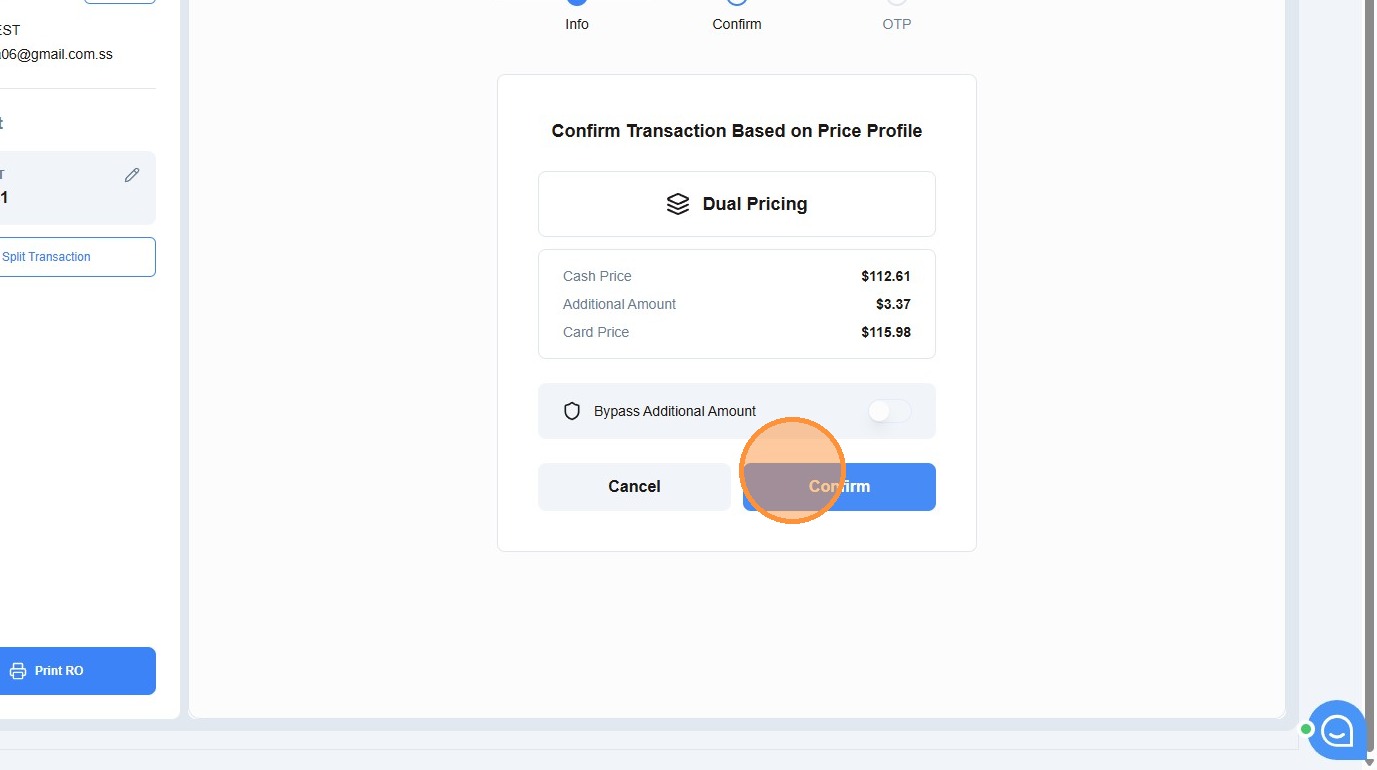Click the Card Price amount $115.98
The image size is (1377, 770).
pos(886,332)
